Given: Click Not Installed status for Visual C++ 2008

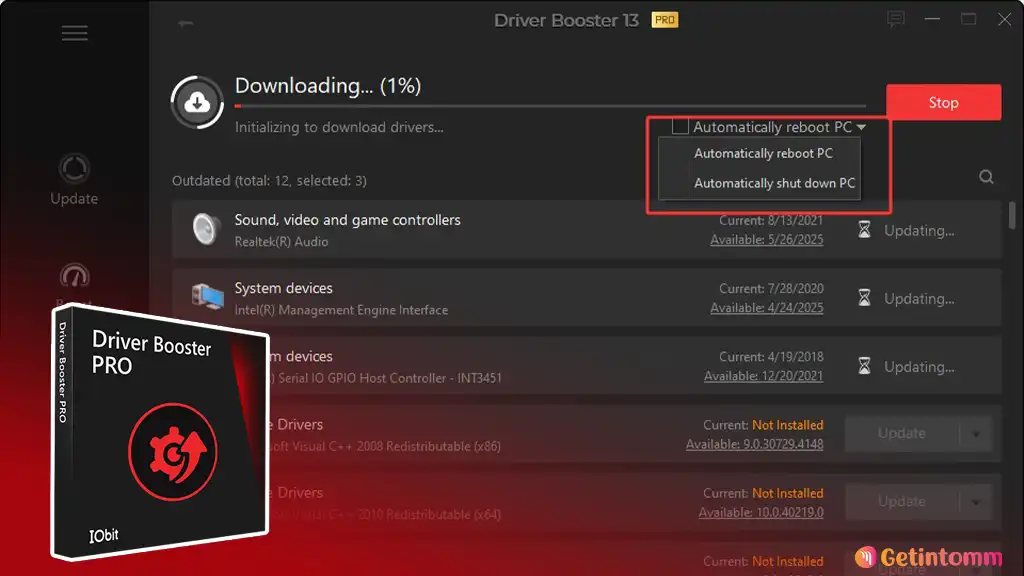Looking at the screenshot, I should point(788,425).
